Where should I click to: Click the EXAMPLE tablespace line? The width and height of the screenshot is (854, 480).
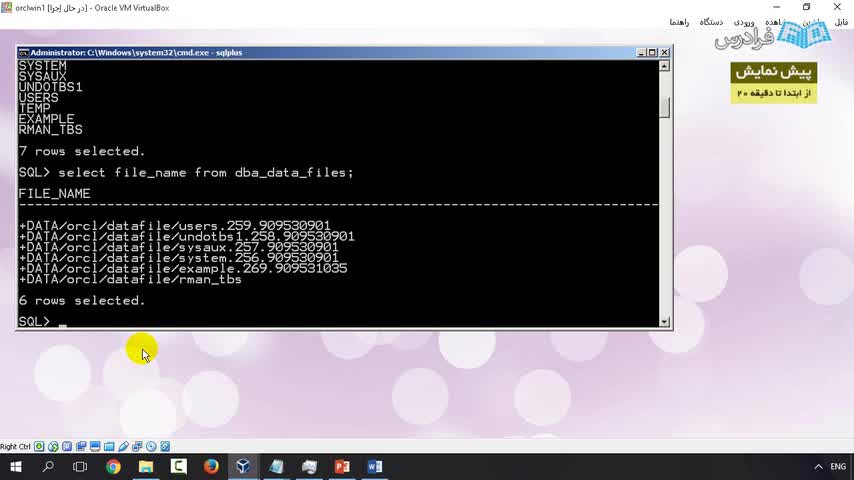(x=46, y=119)
